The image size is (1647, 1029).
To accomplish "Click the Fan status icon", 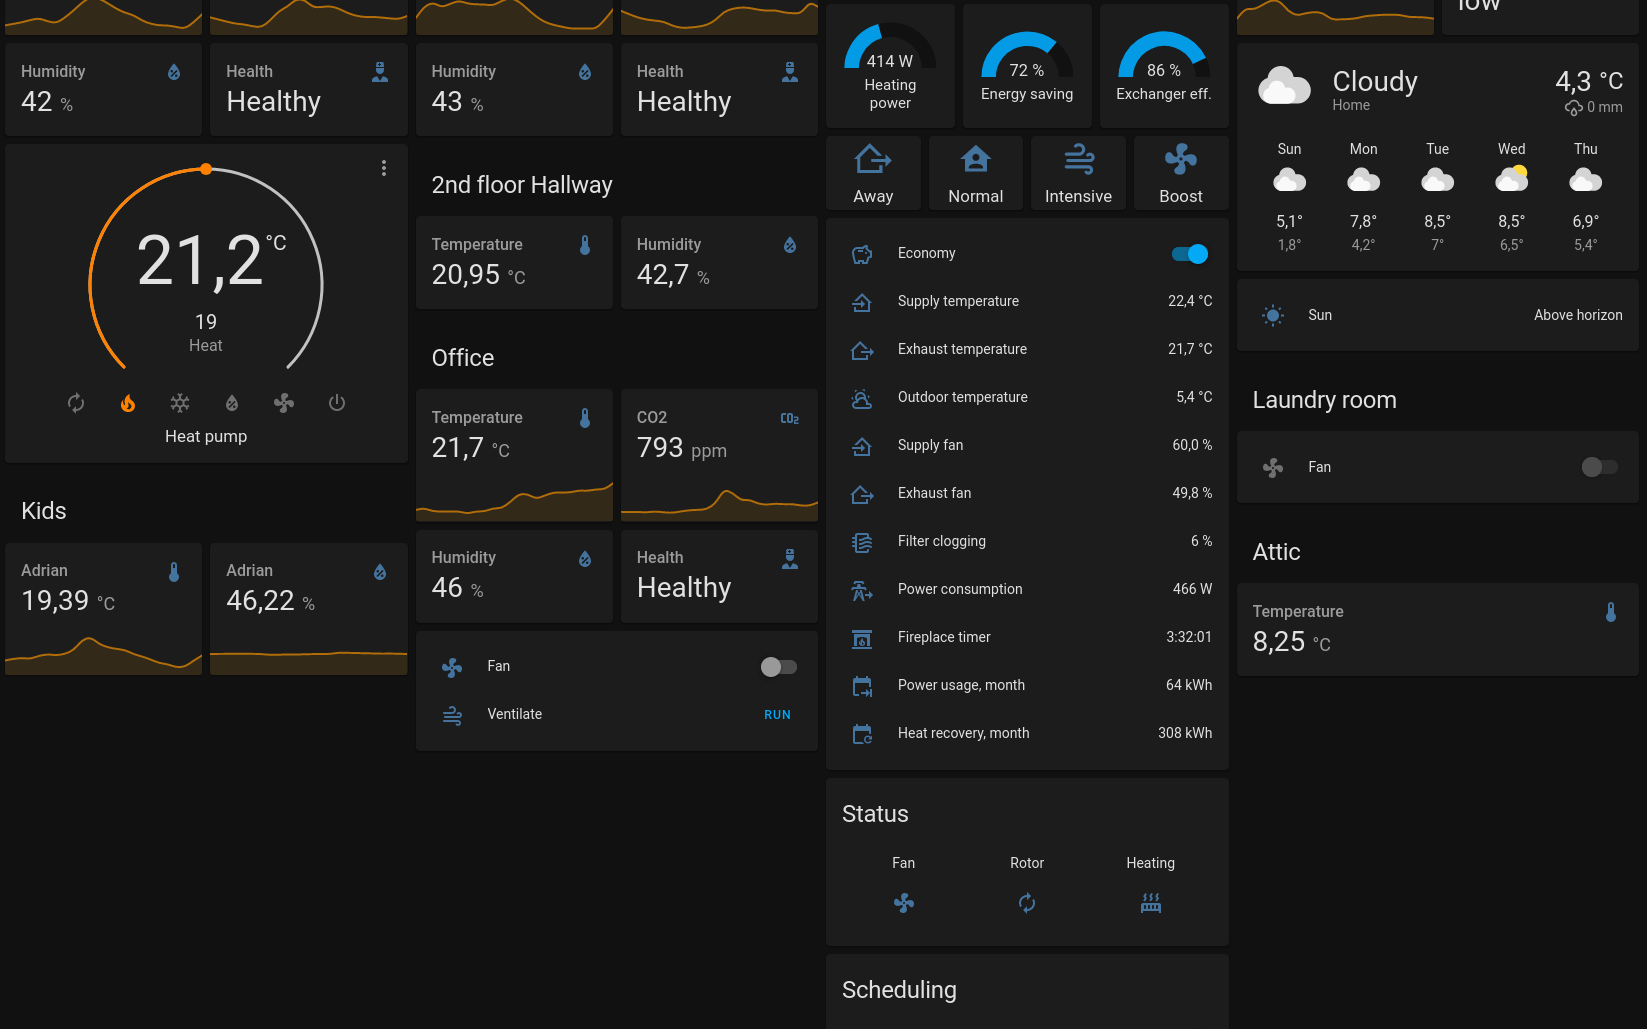I will [x=904, y=903].
